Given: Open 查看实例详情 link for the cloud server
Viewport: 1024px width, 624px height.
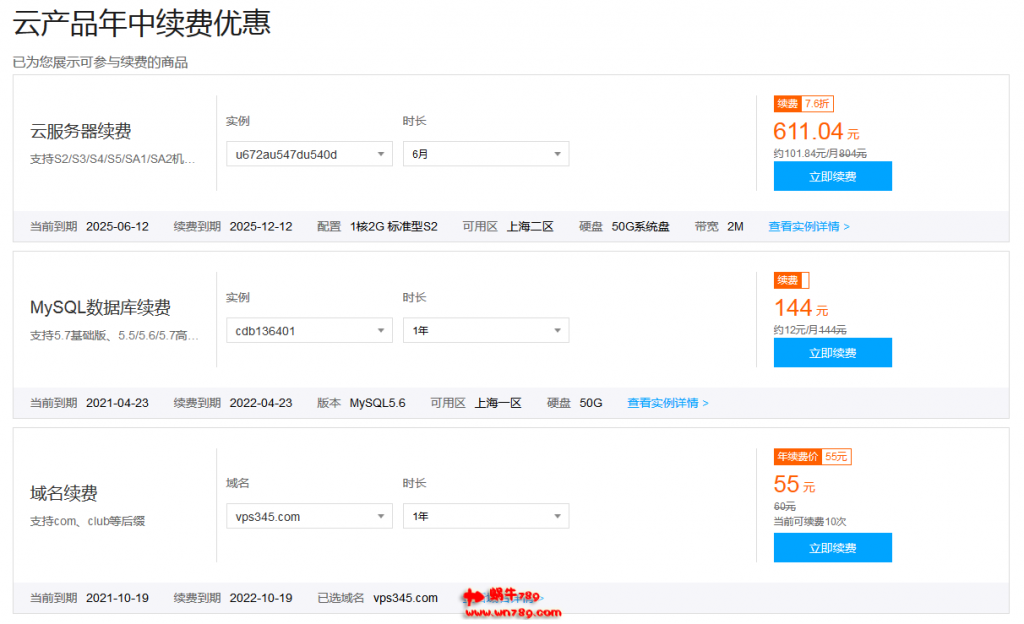Looking at the screenshot, I should (x=808, y=227).
